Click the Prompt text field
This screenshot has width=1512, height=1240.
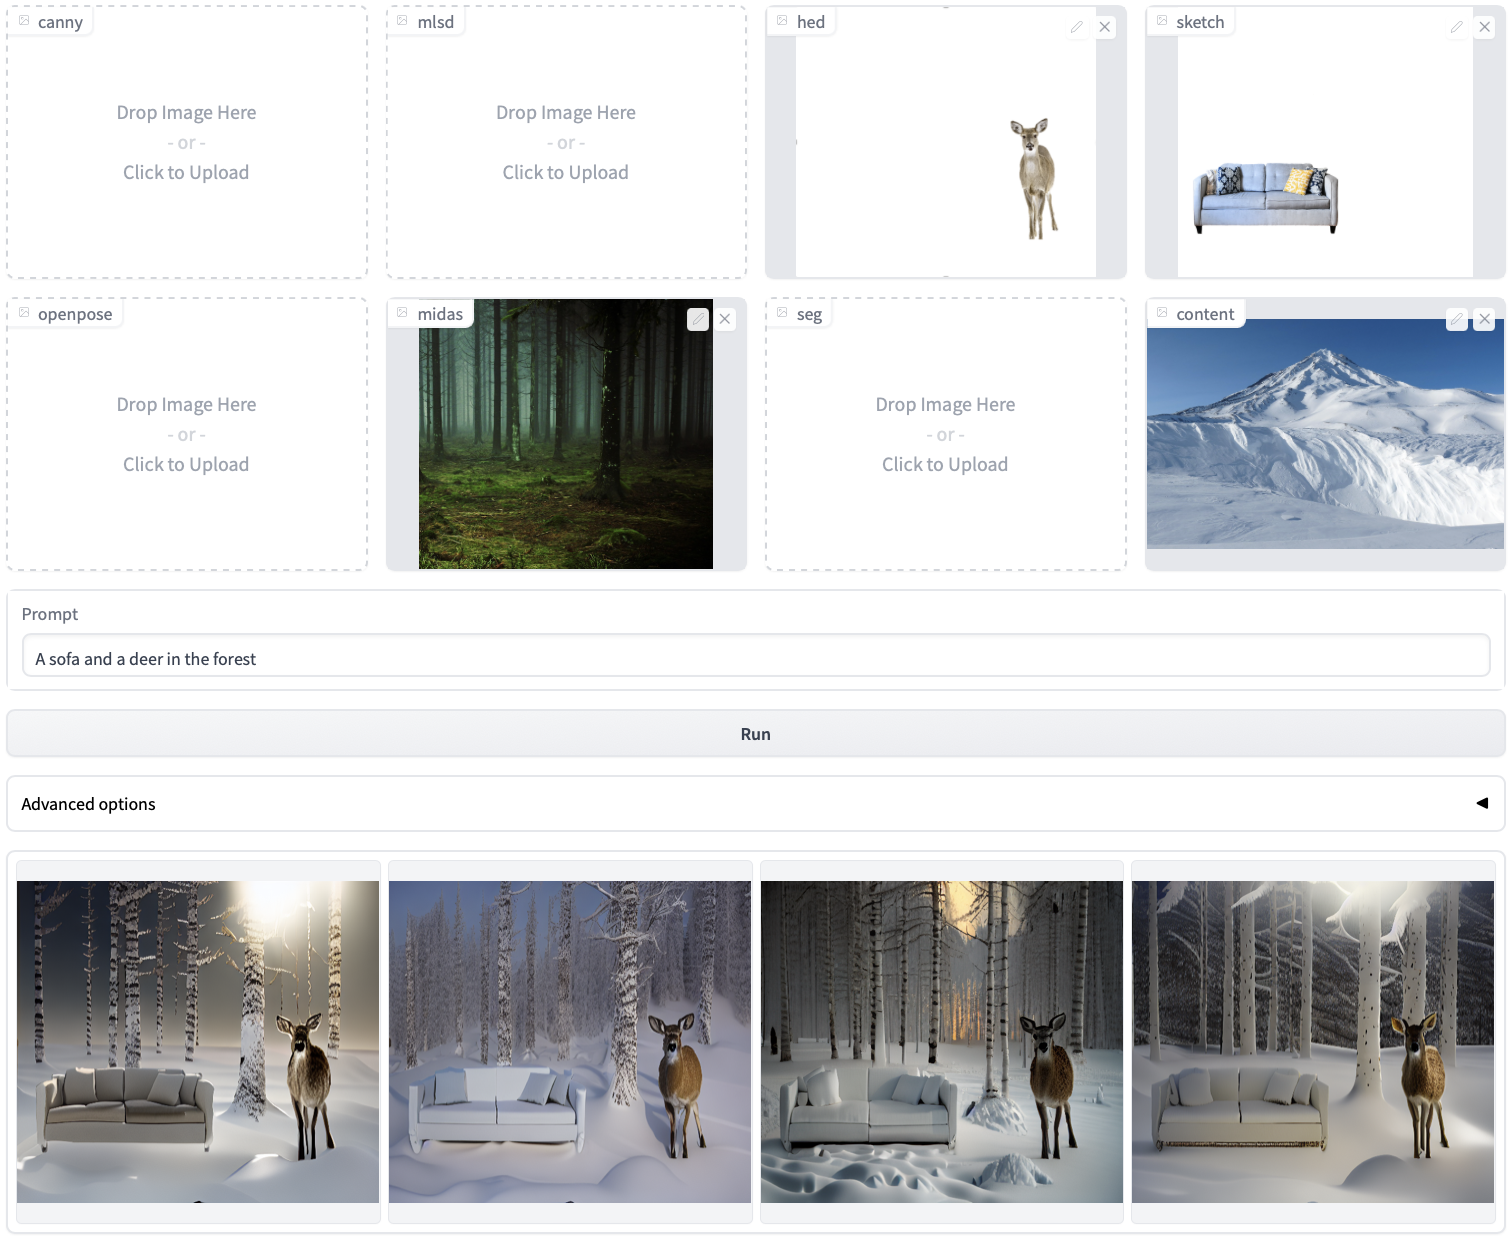click(x=756, y=657)
